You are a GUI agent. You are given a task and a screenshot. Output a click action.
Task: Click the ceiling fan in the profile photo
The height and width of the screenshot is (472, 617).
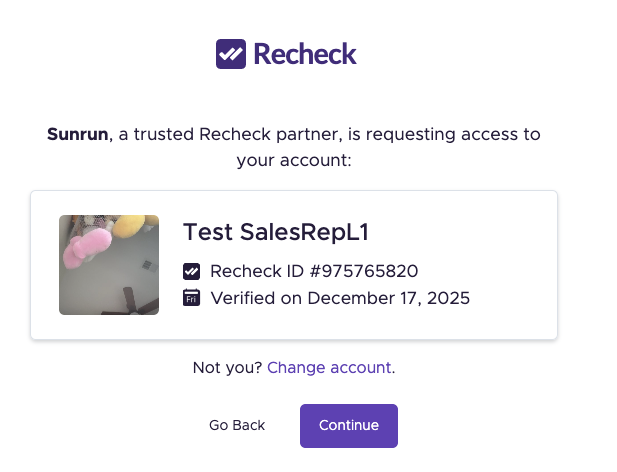pos(132,298)
